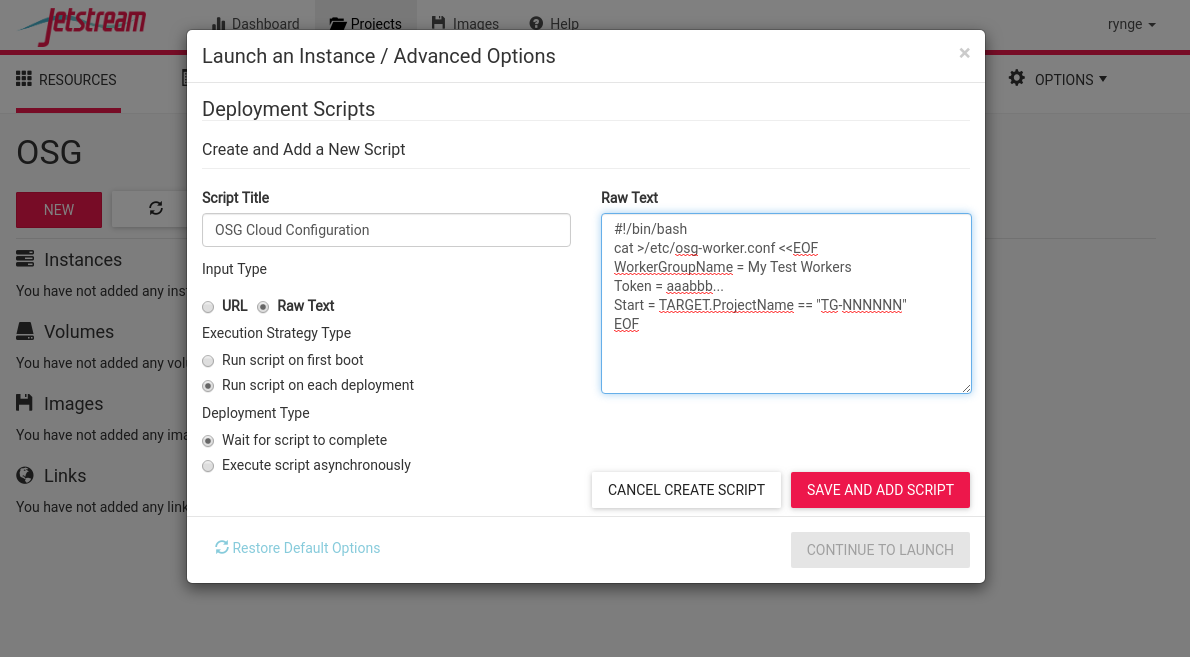The image size is (1190, 657).
Task: Click the Deployment Scripts heading
Action: (288, 109)
